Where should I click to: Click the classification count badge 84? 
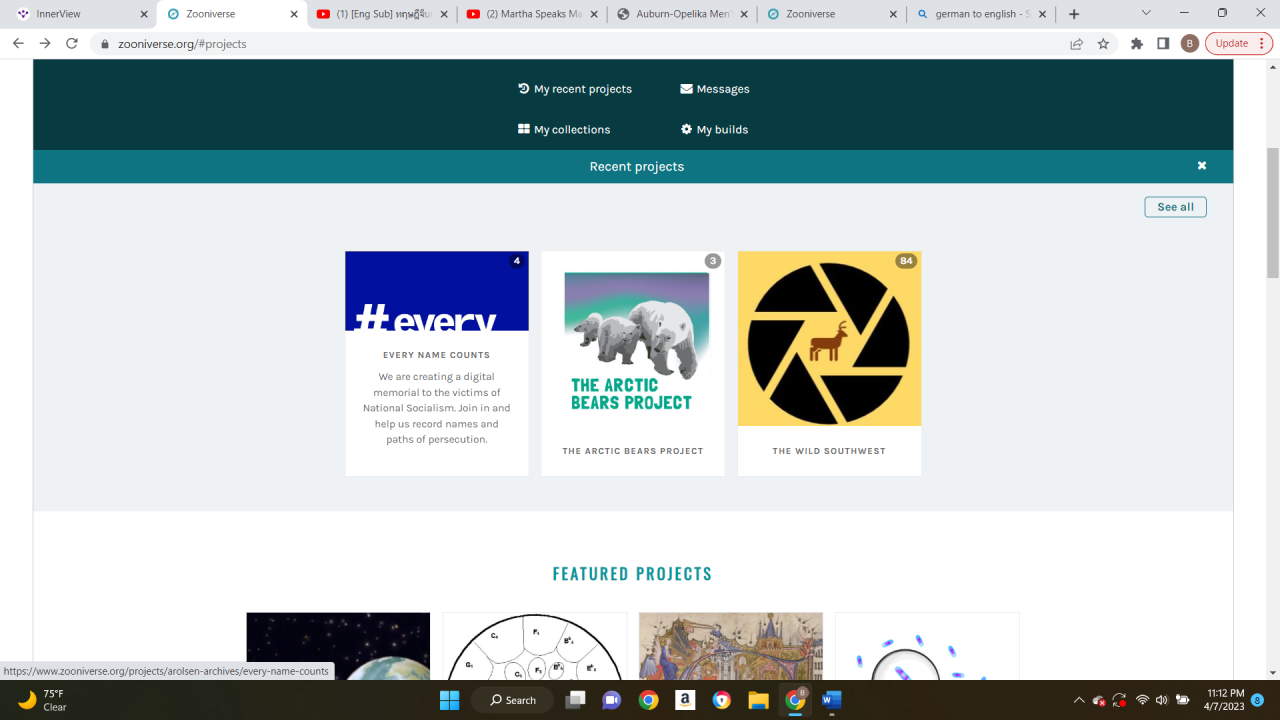point(906,261)
